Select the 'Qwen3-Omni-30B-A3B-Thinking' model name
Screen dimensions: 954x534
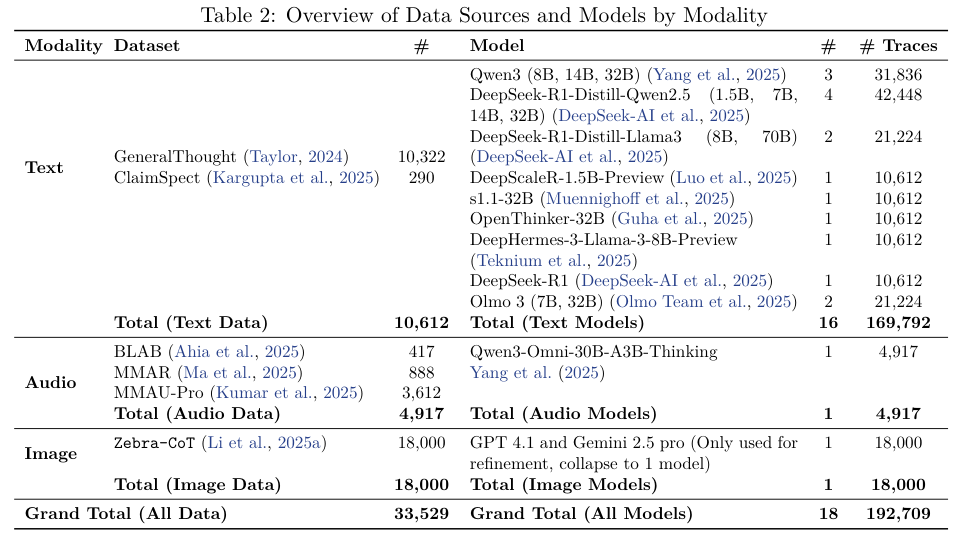pyautogui.click(x=593, y=352)
